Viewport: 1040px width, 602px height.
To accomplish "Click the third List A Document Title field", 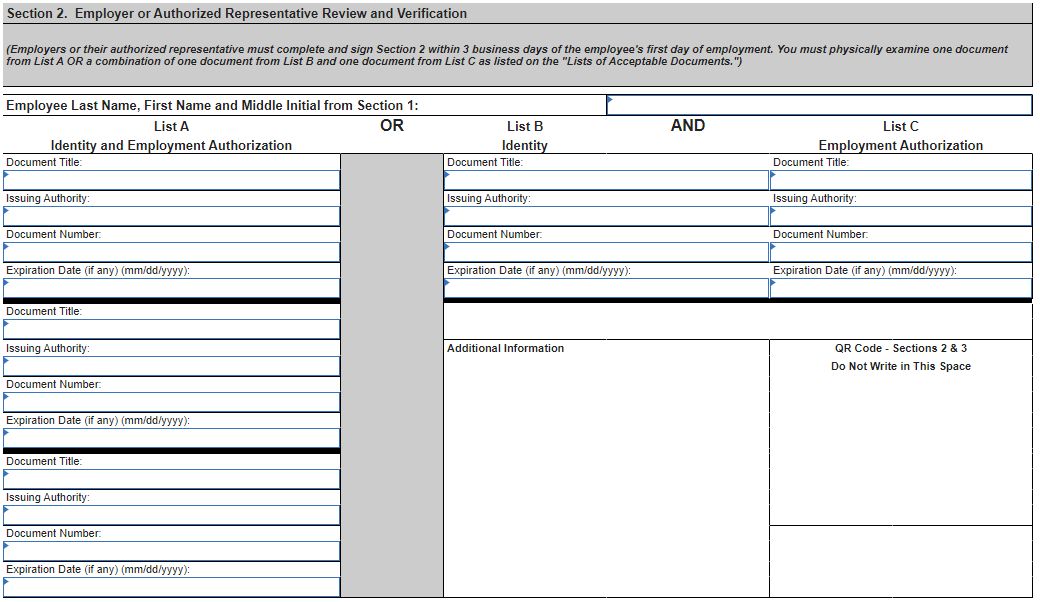I will click(170, 479).
